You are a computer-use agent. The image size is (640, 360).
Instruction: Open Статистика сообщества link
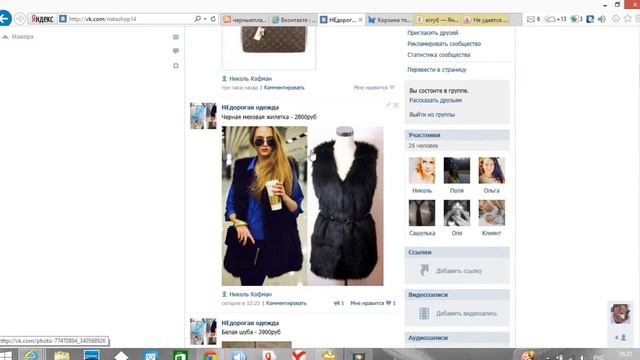click(438, 55)
